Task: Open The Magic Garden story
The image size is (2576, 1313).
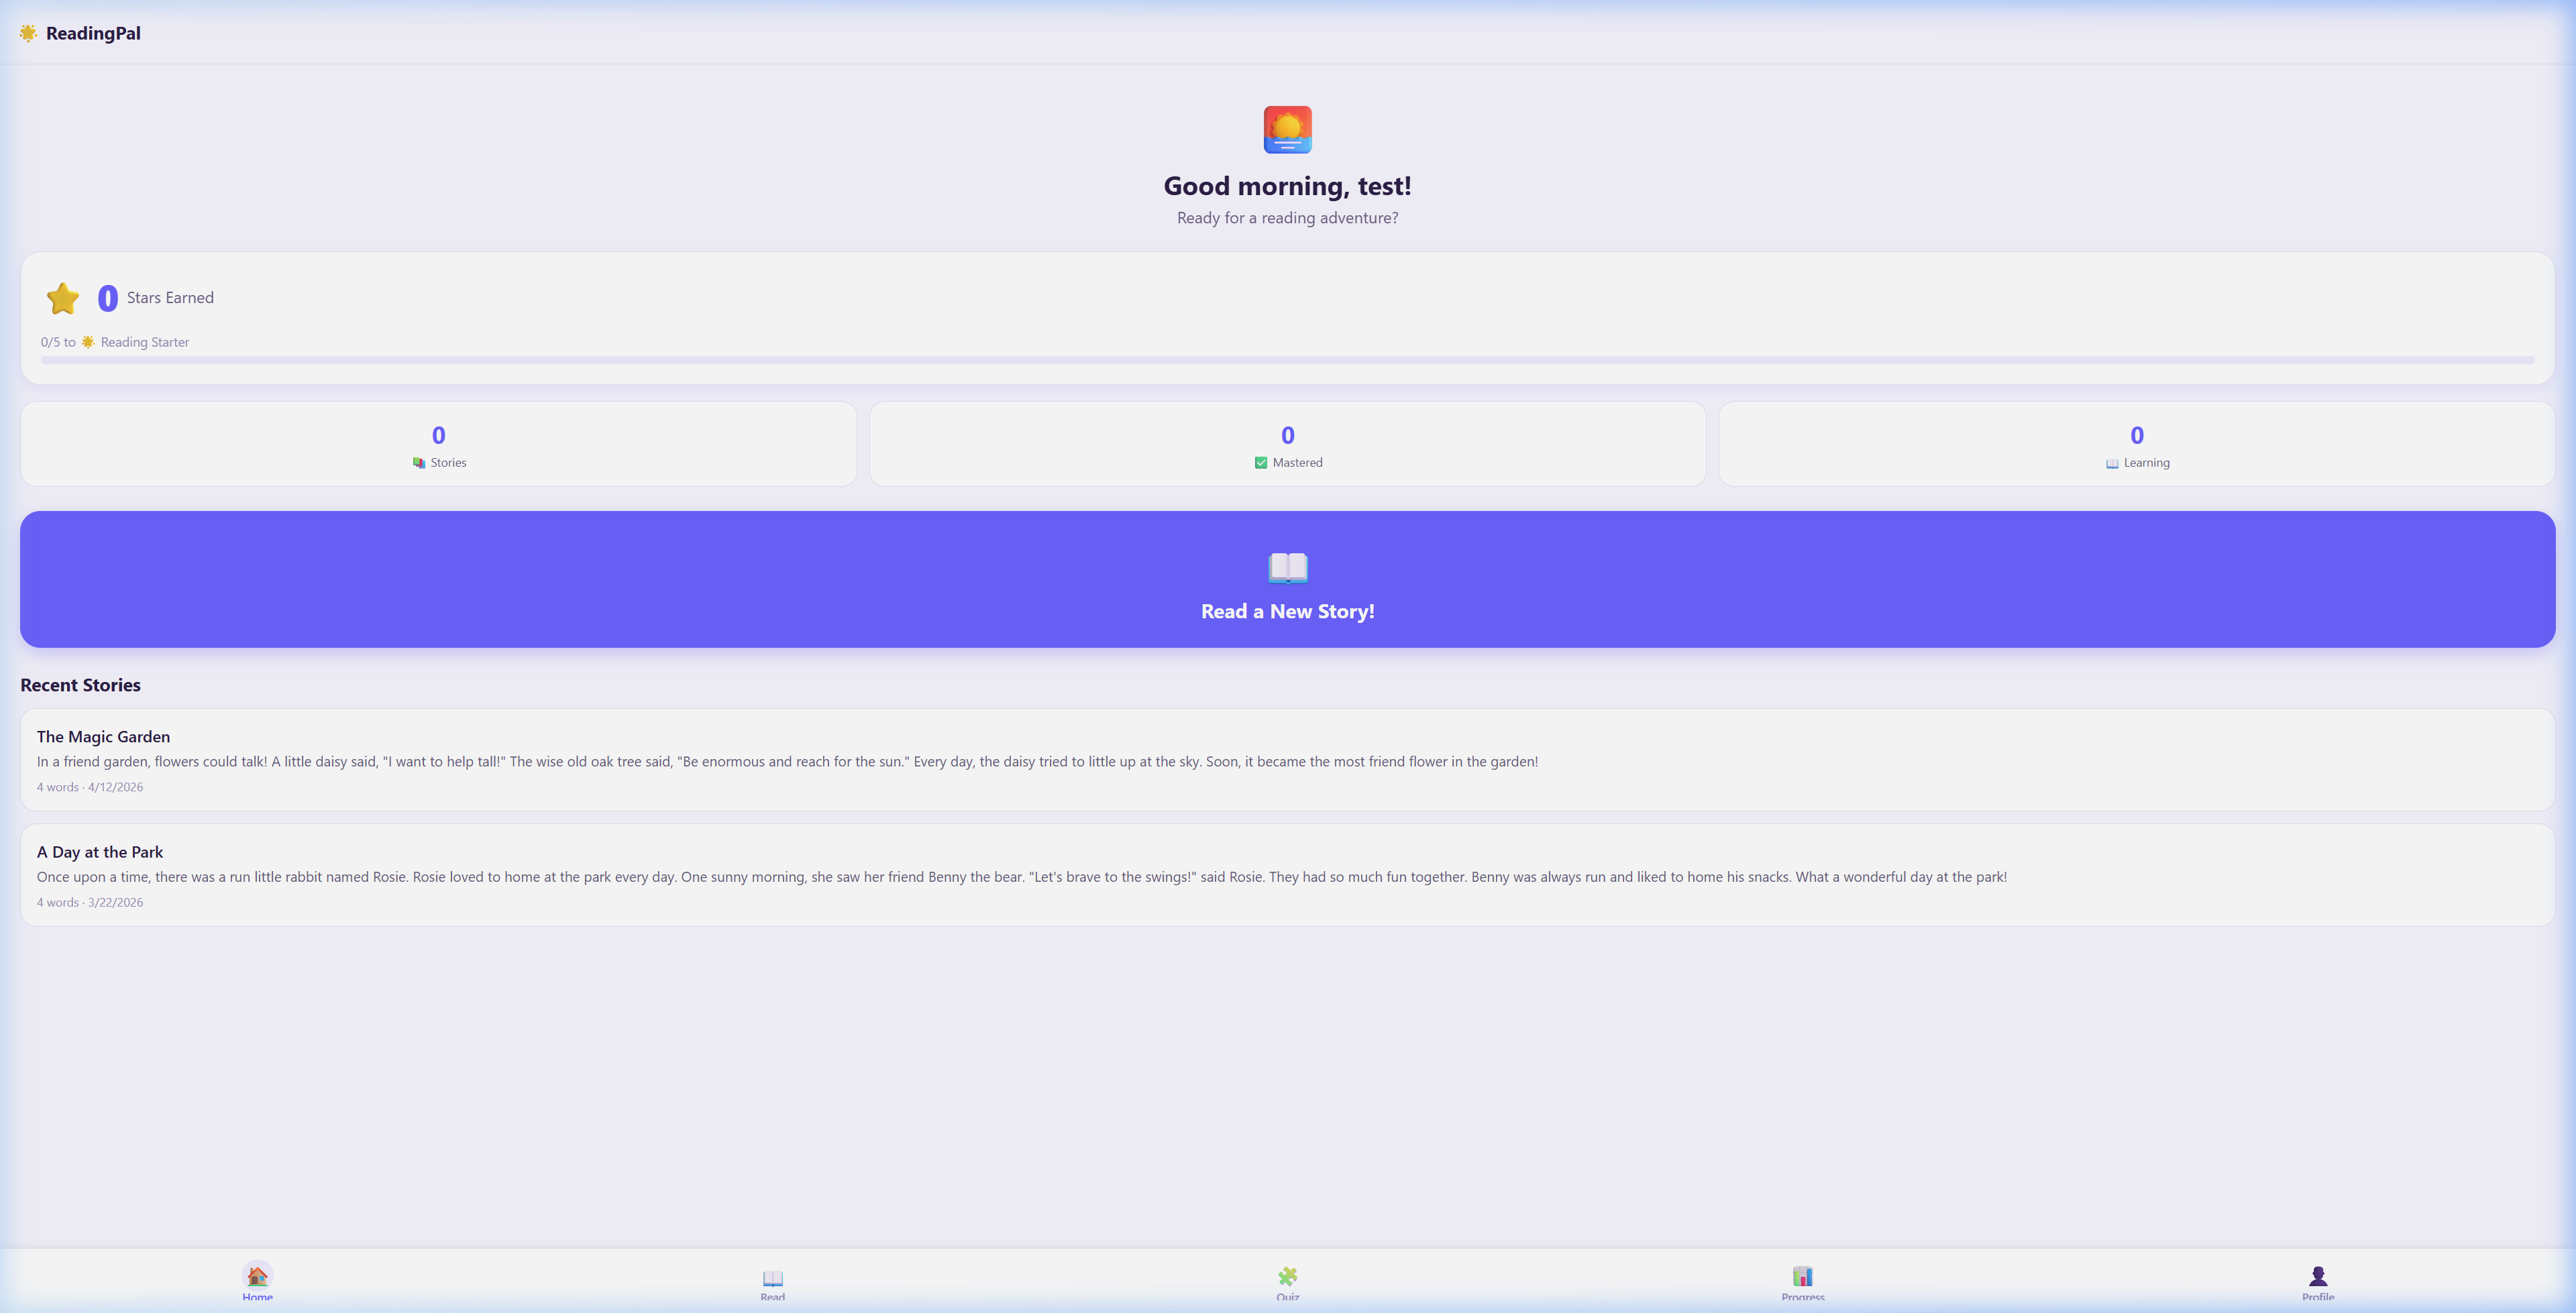Action: (x=1287, y=760)
